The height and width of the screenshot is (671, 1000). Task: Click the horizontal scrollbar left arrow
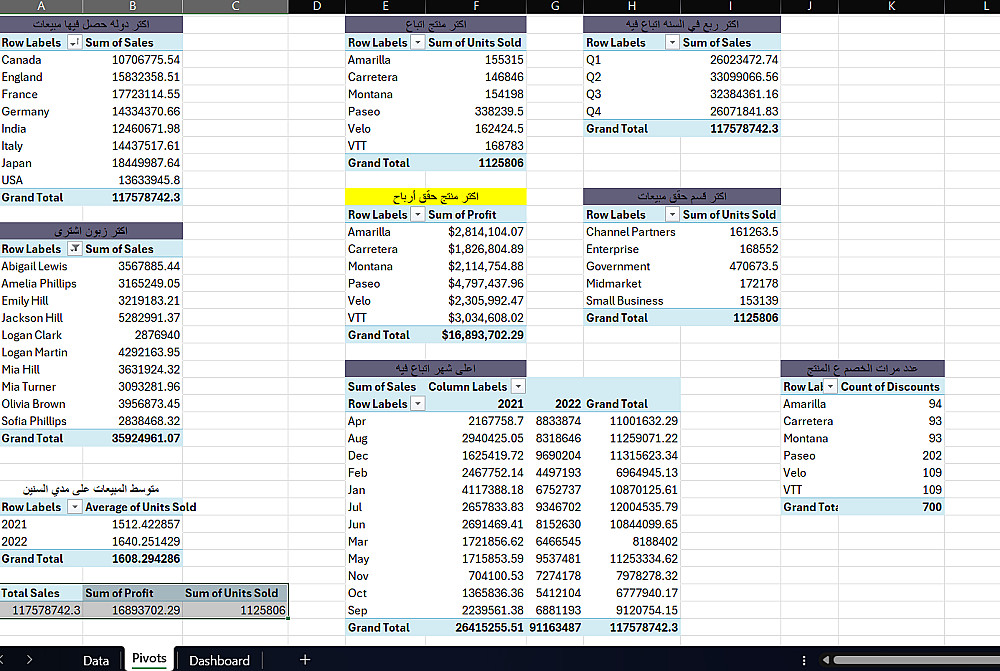point(826,660)
